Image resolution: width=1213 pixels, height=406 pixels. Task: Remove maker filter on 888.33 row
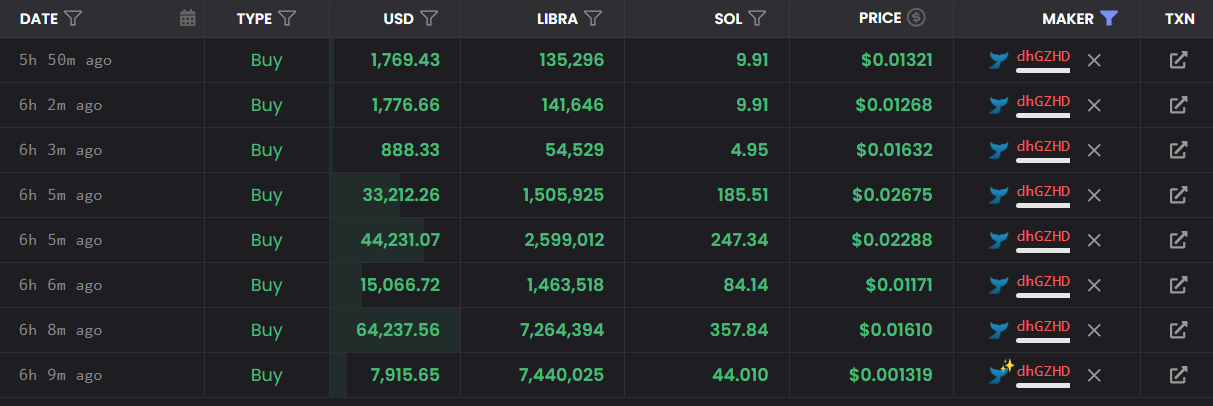[x=1094, y=150]
